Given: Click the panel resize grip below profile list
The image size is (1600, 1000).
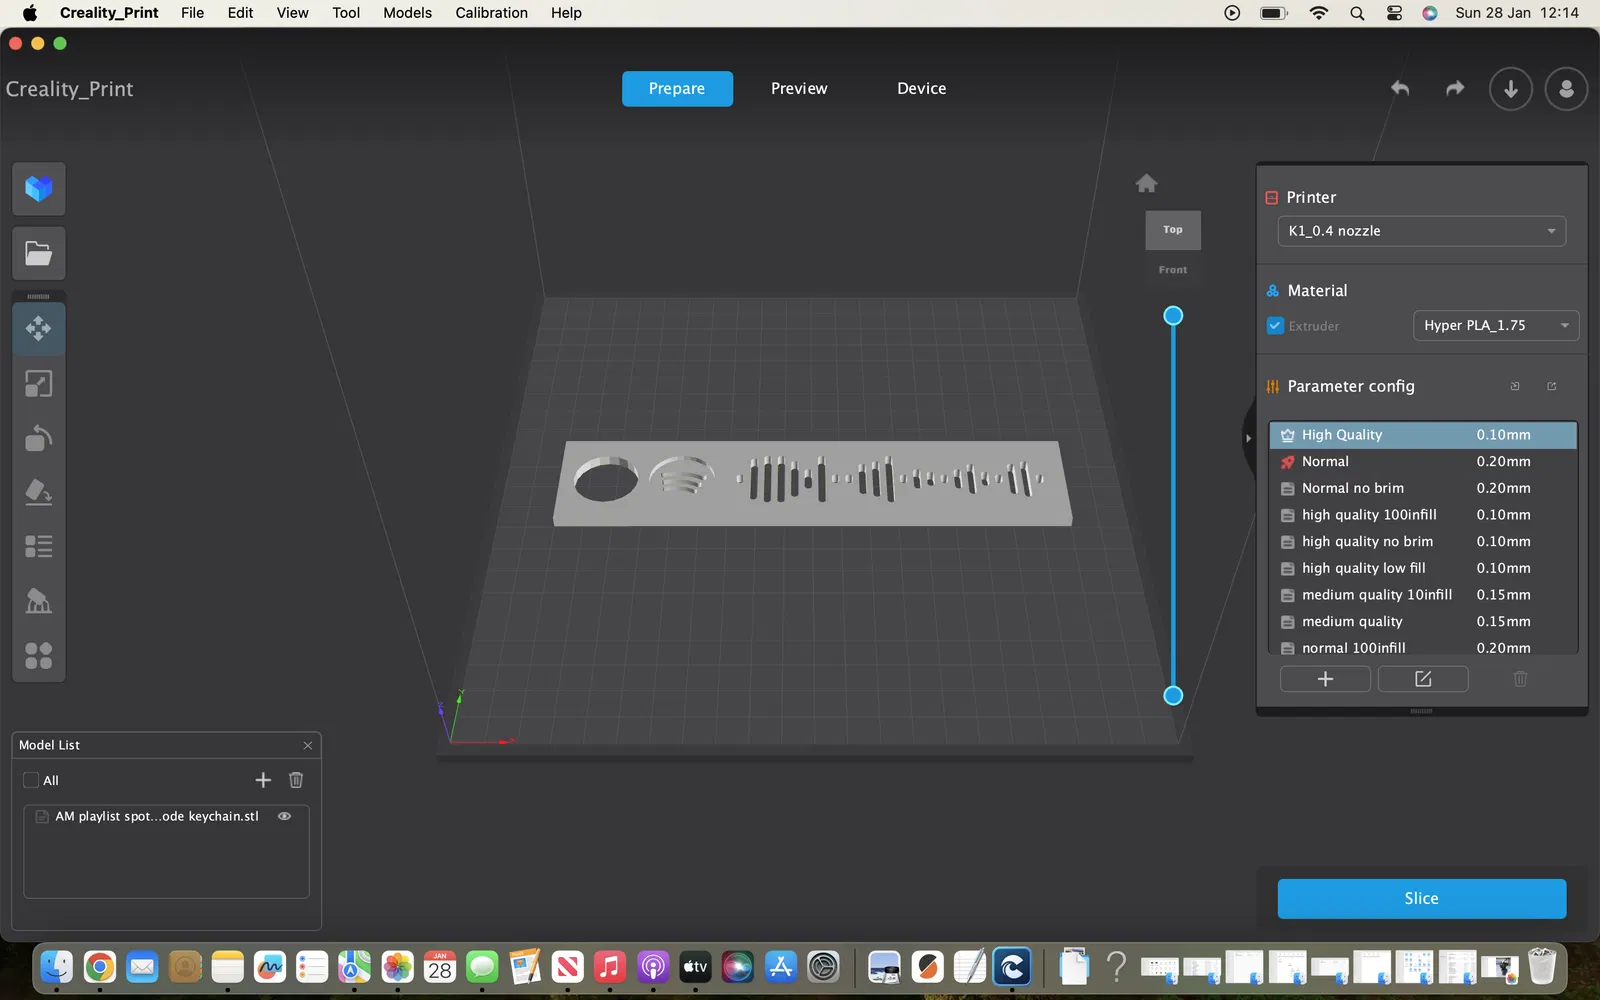Looking at the screenshot, I should point(1421,711).
